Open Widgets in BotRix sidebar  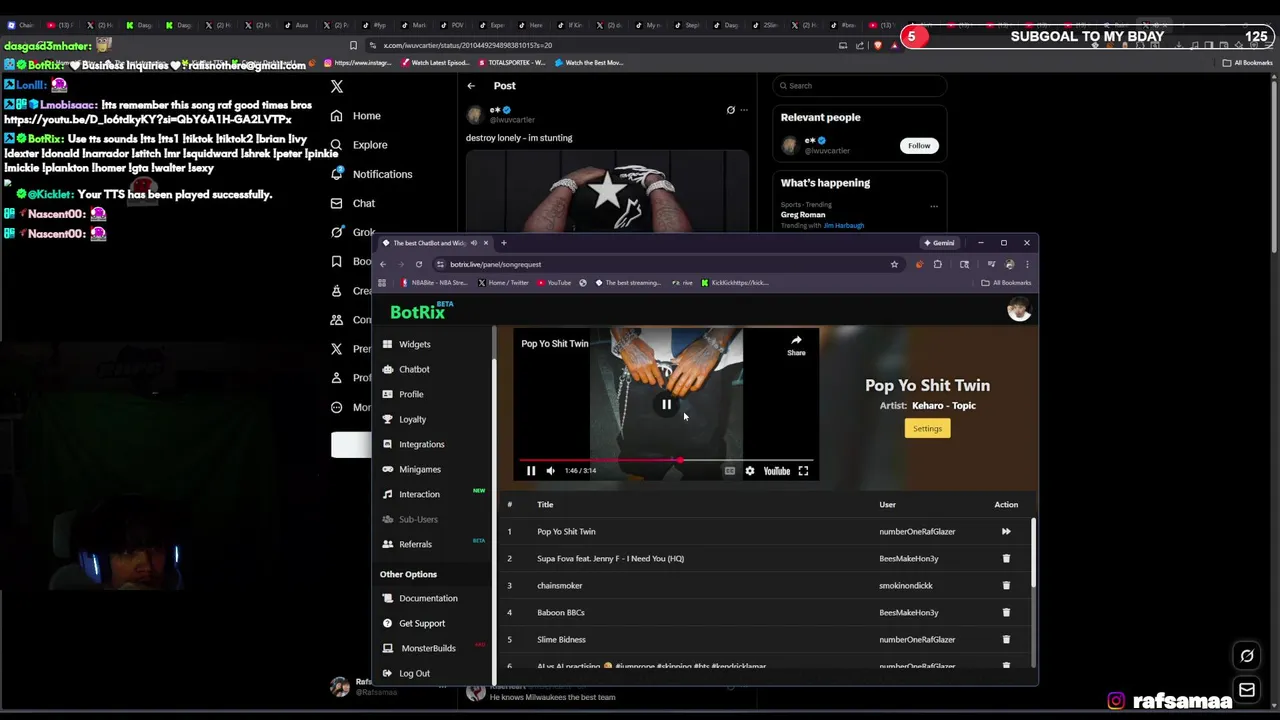tap(414, 344)
